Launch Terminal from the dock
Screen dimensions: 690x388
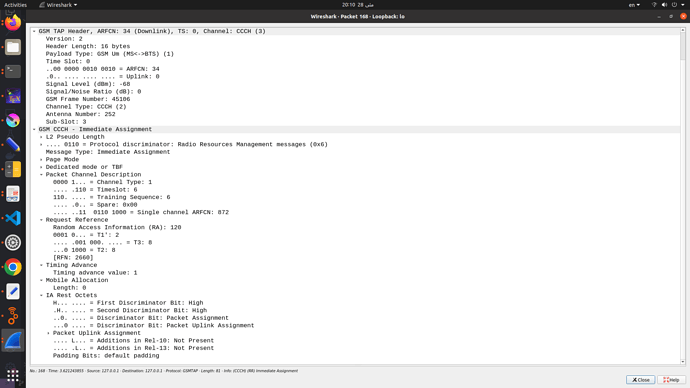pyautogui.click(x=13, y=71)
